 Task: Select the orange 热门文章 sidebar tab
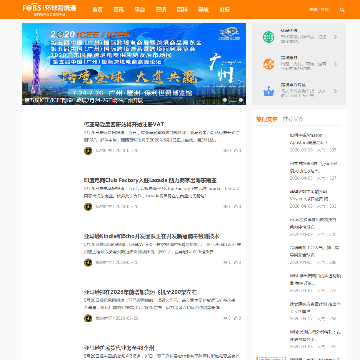coord(266,119)
